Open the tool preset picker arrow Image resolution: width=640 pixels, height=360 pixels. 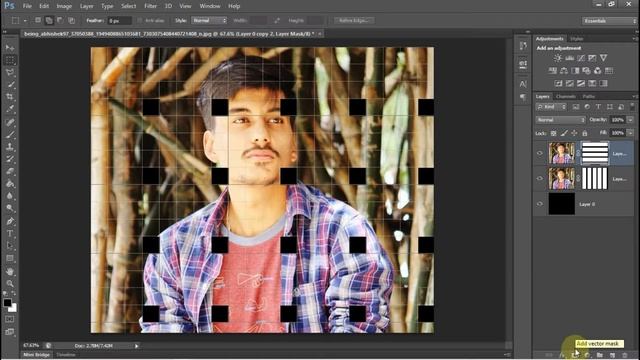(x=25, y=20)
